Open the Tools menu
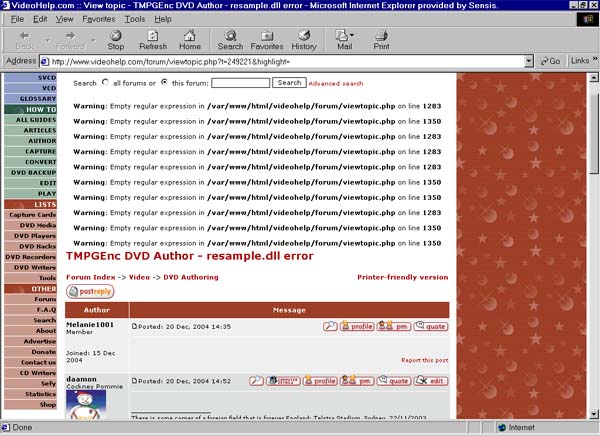 pos(135,19)
